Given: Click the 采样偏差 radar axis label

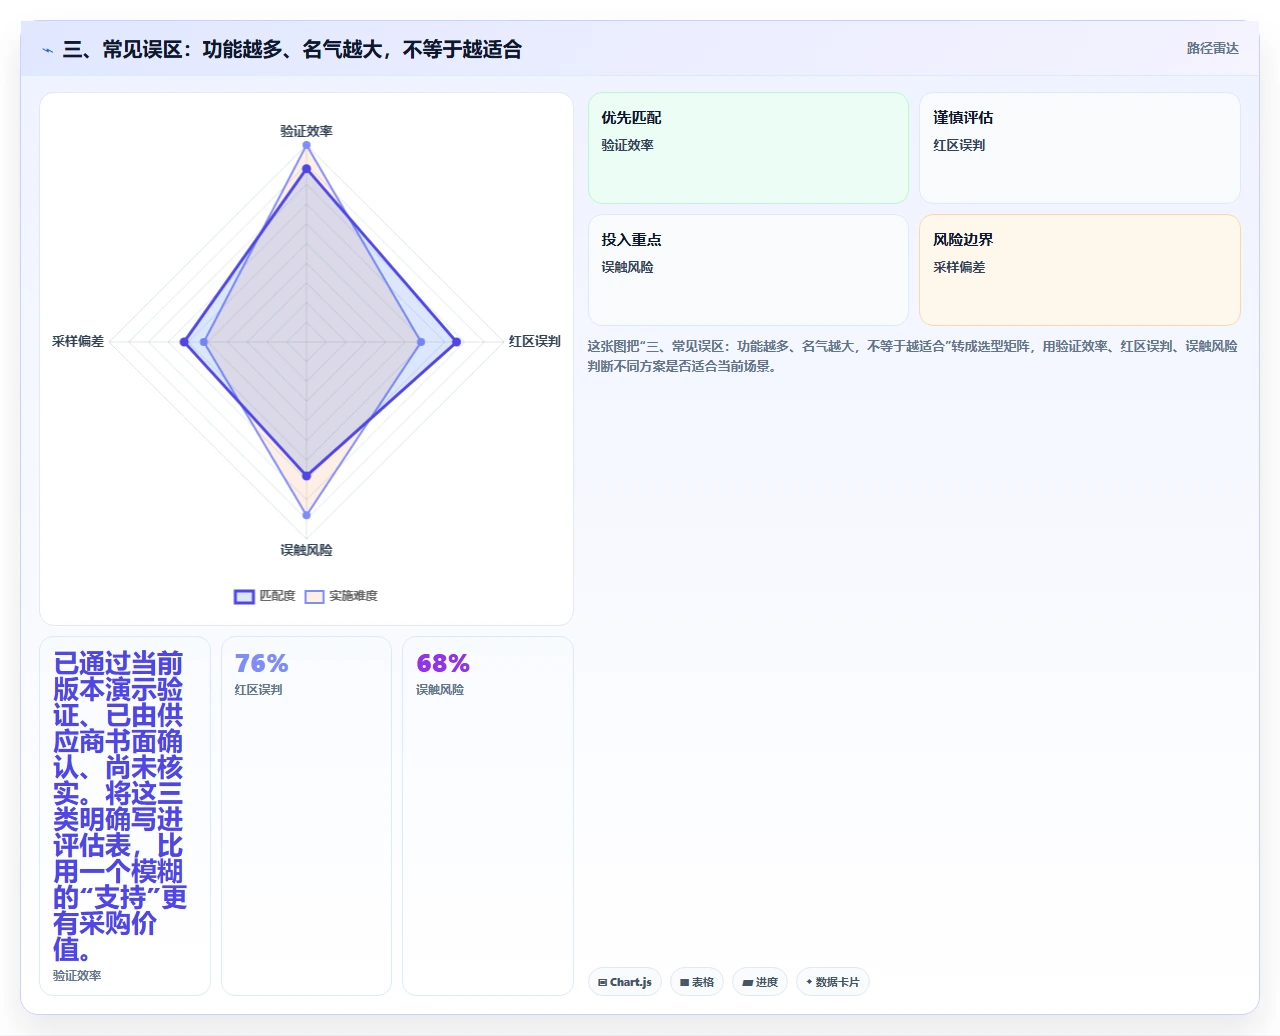Looking at the screenshot, I should coord(78,341).
